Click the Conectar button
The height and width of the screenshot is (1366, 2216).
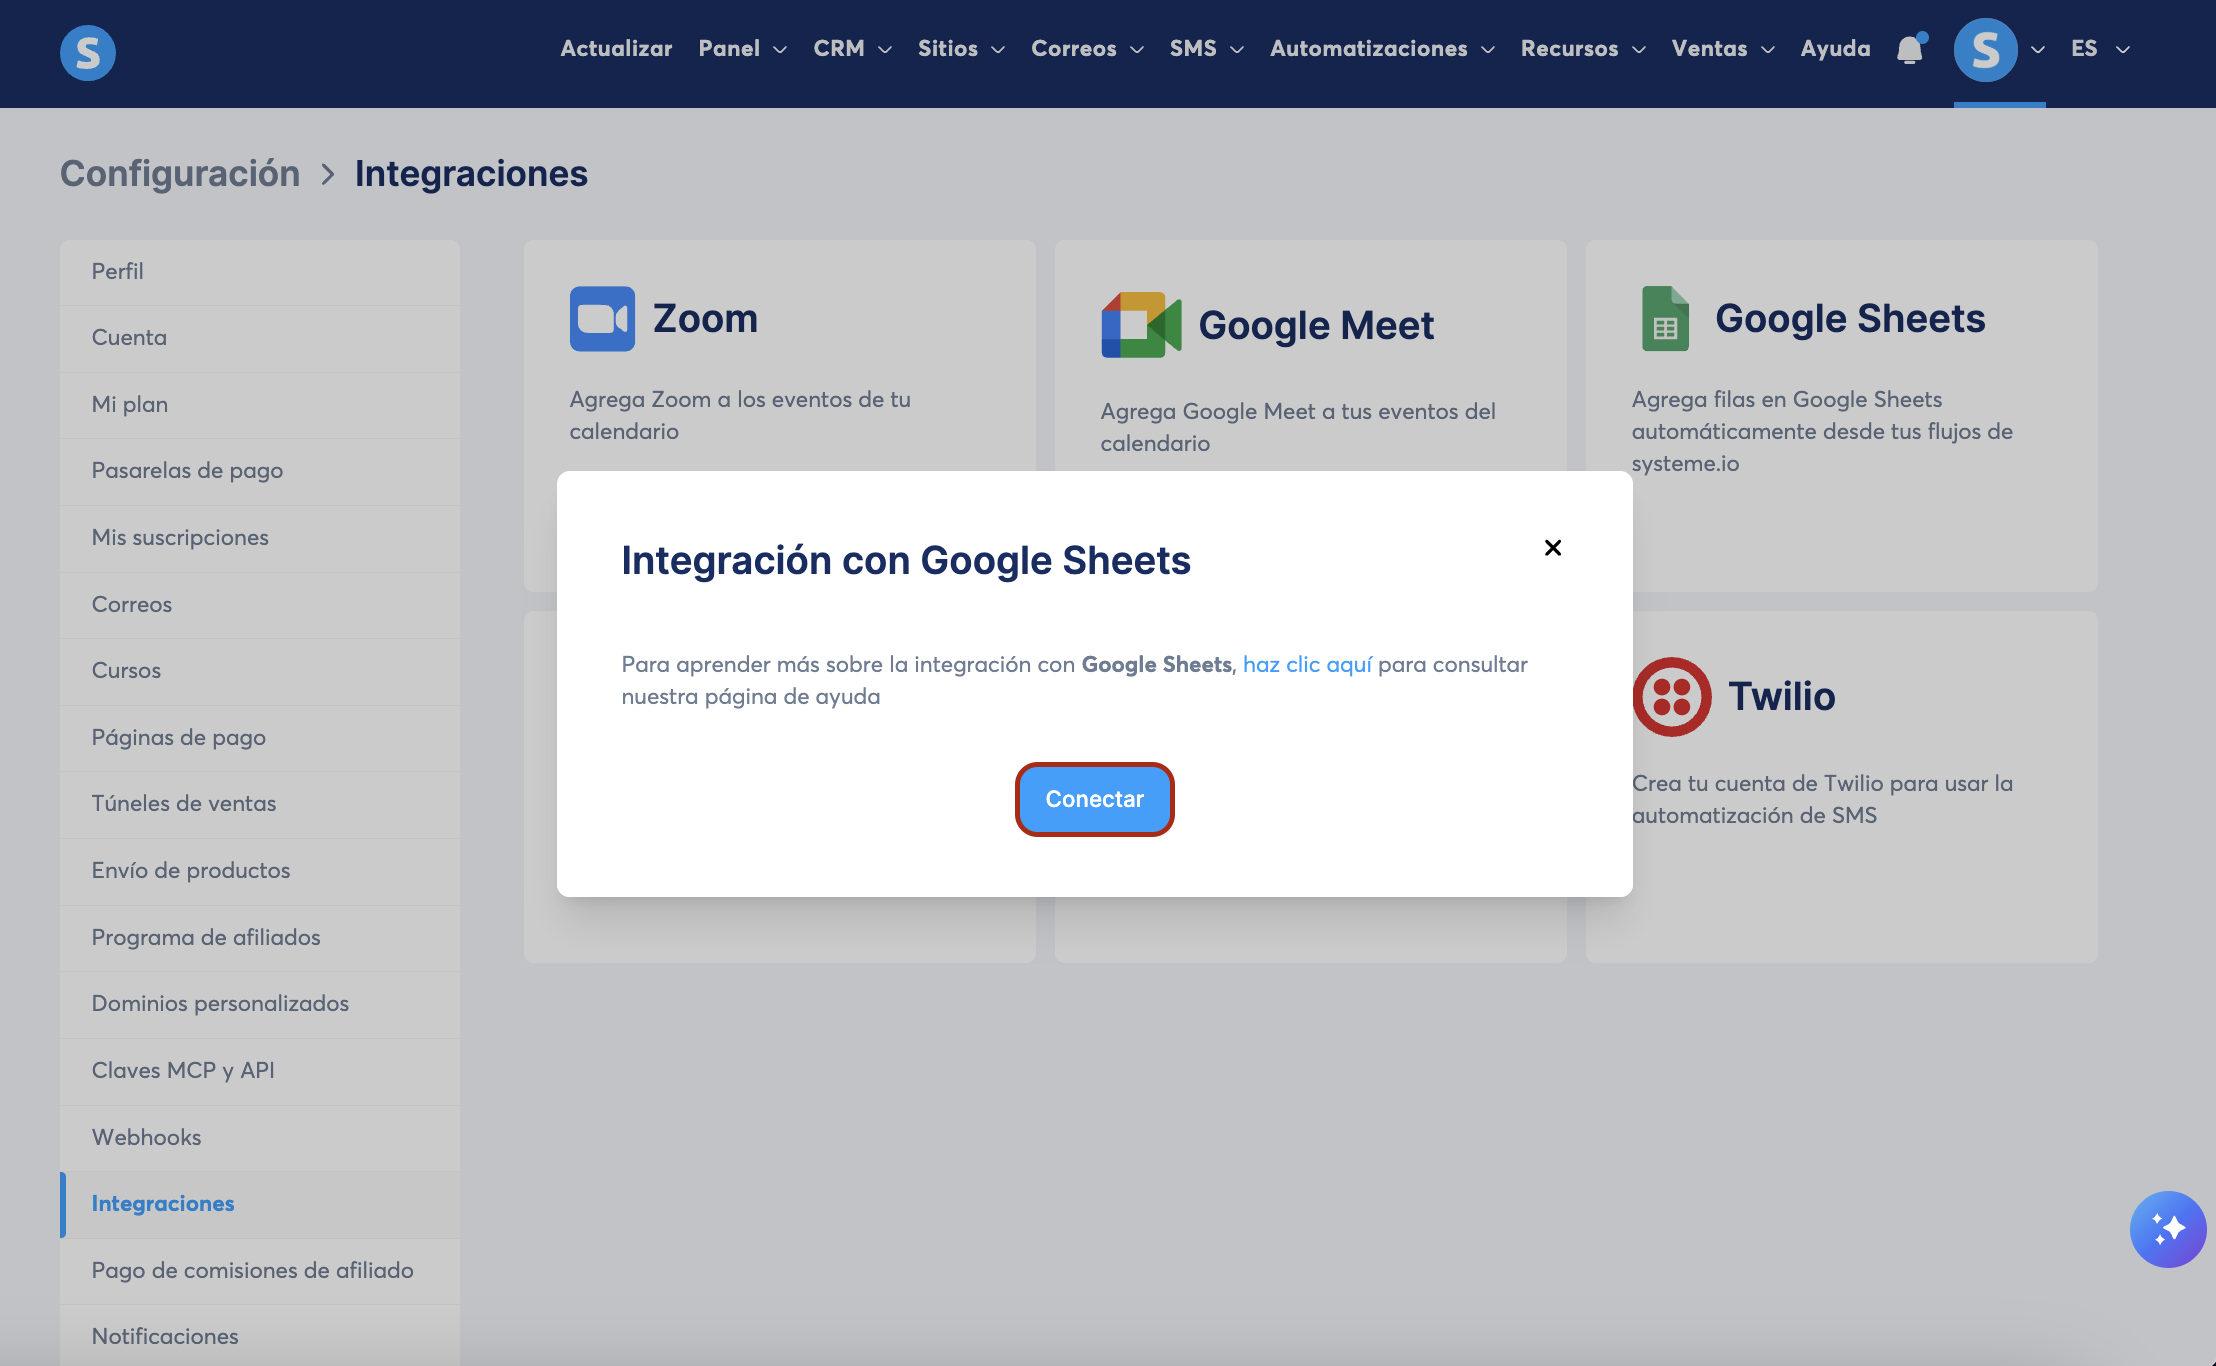[1095, 799]
